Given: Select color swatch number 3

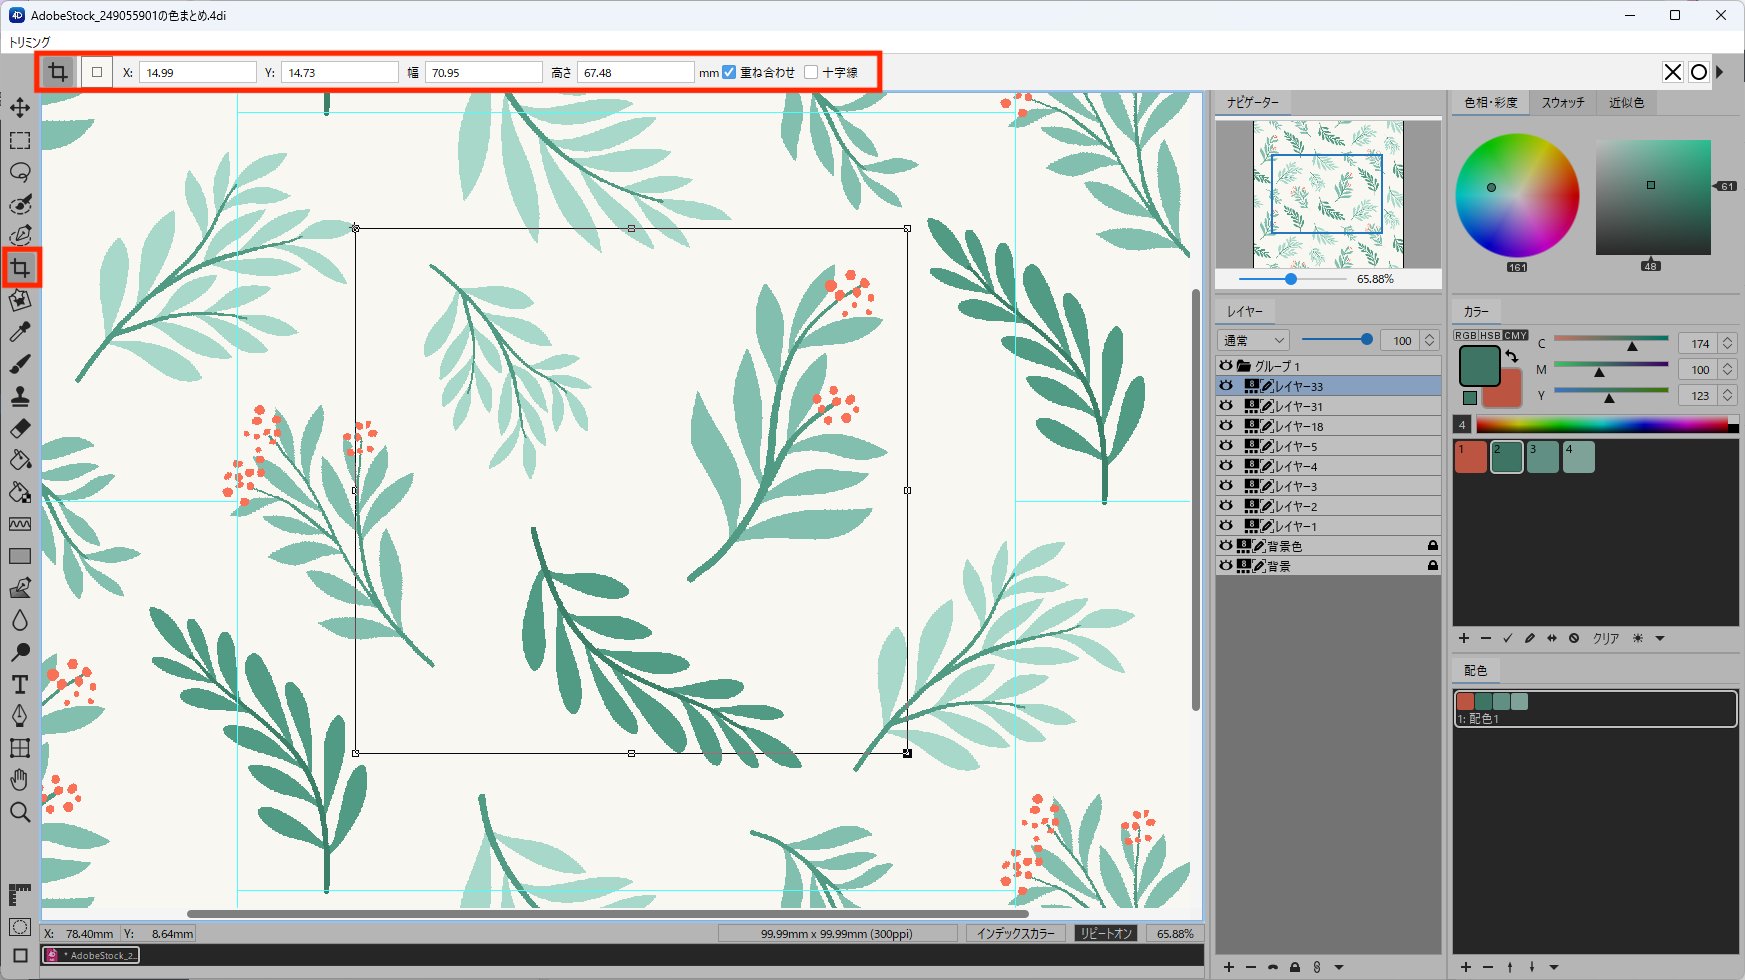Looking at the screenshot, I should (x=1542, y=457).
